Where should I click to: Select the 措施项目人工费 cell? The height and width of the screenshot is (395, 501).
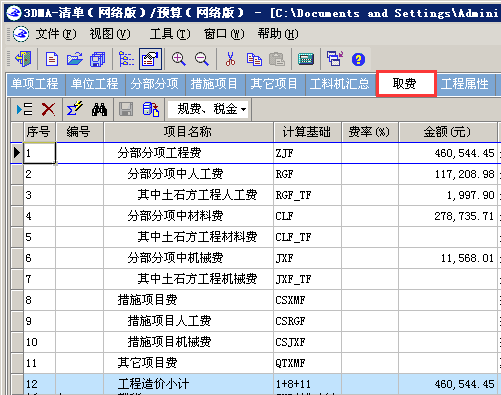tap(188, 321)
